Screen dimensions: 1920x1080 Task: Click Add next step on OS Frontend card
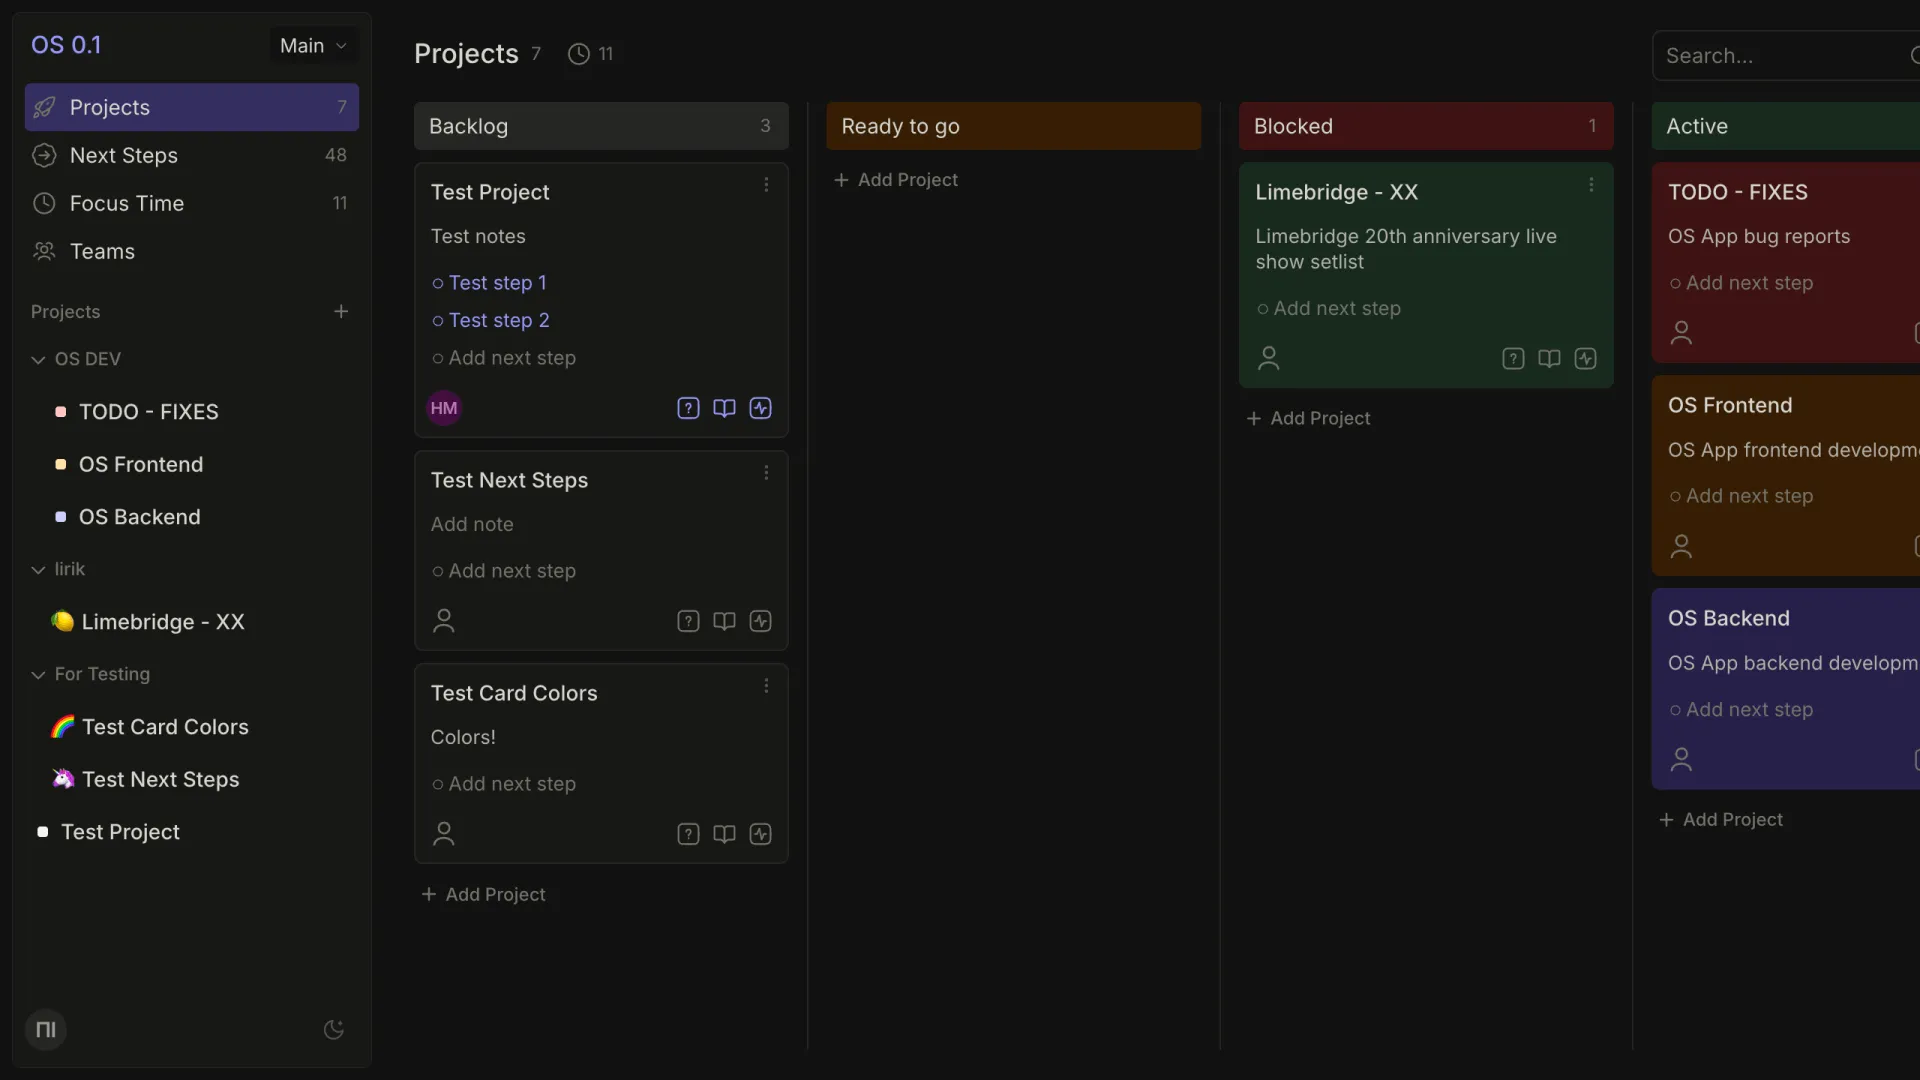[1750, 495]
